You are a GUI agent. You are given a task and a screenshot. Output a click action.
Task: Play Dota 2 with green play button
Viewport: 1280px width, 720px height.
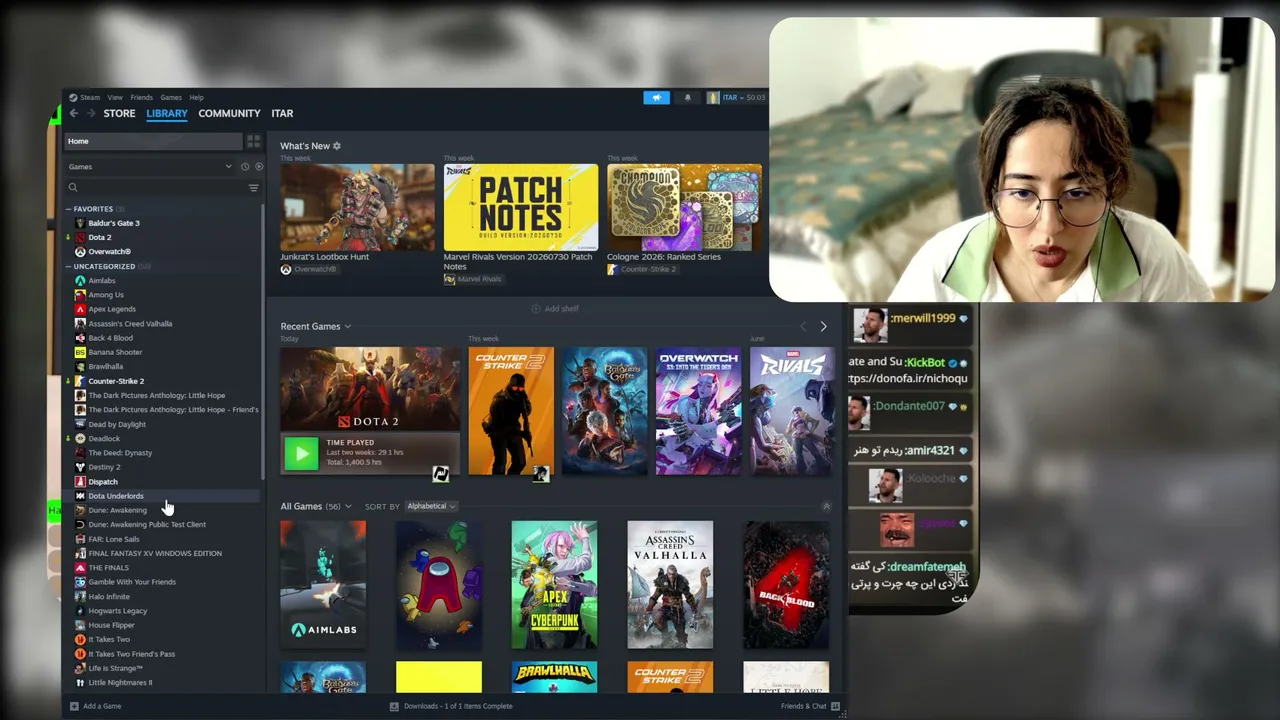point(301,454)
